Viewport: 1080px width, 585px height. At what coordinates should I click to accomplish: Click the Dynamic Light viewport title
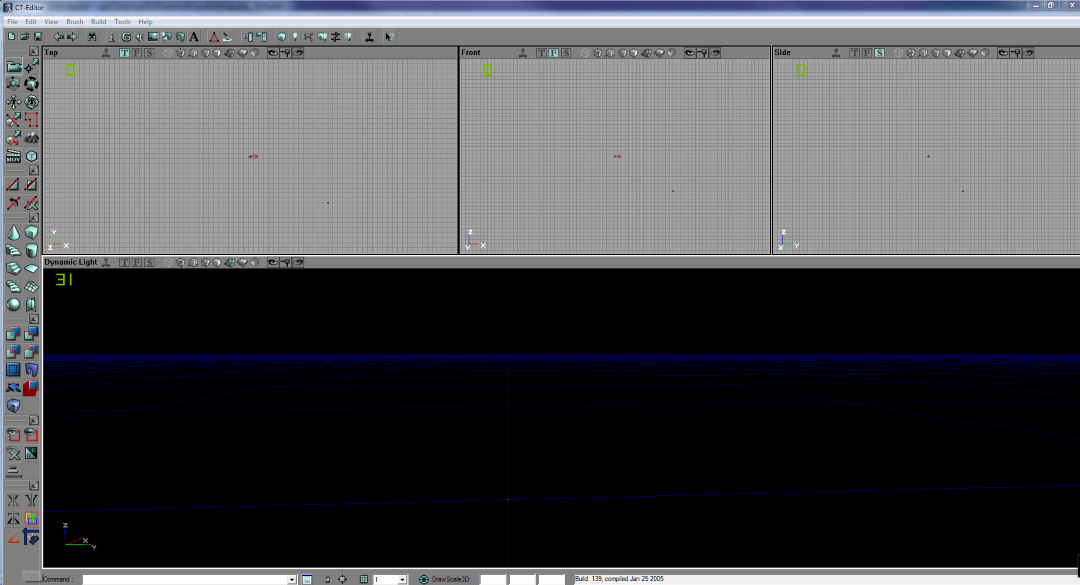click(71, 262)
